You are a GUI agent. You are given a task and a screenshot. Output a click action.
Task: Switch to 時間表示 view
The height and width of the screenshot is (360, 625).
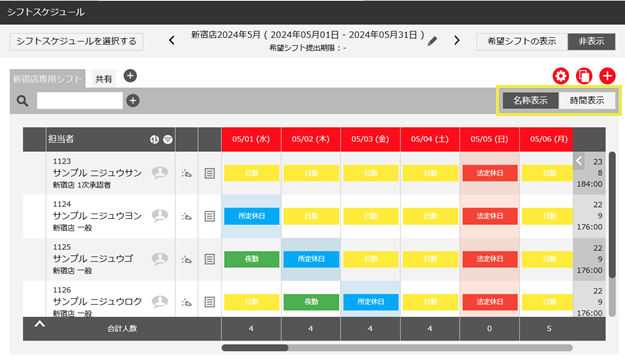[x=587, y=100]
